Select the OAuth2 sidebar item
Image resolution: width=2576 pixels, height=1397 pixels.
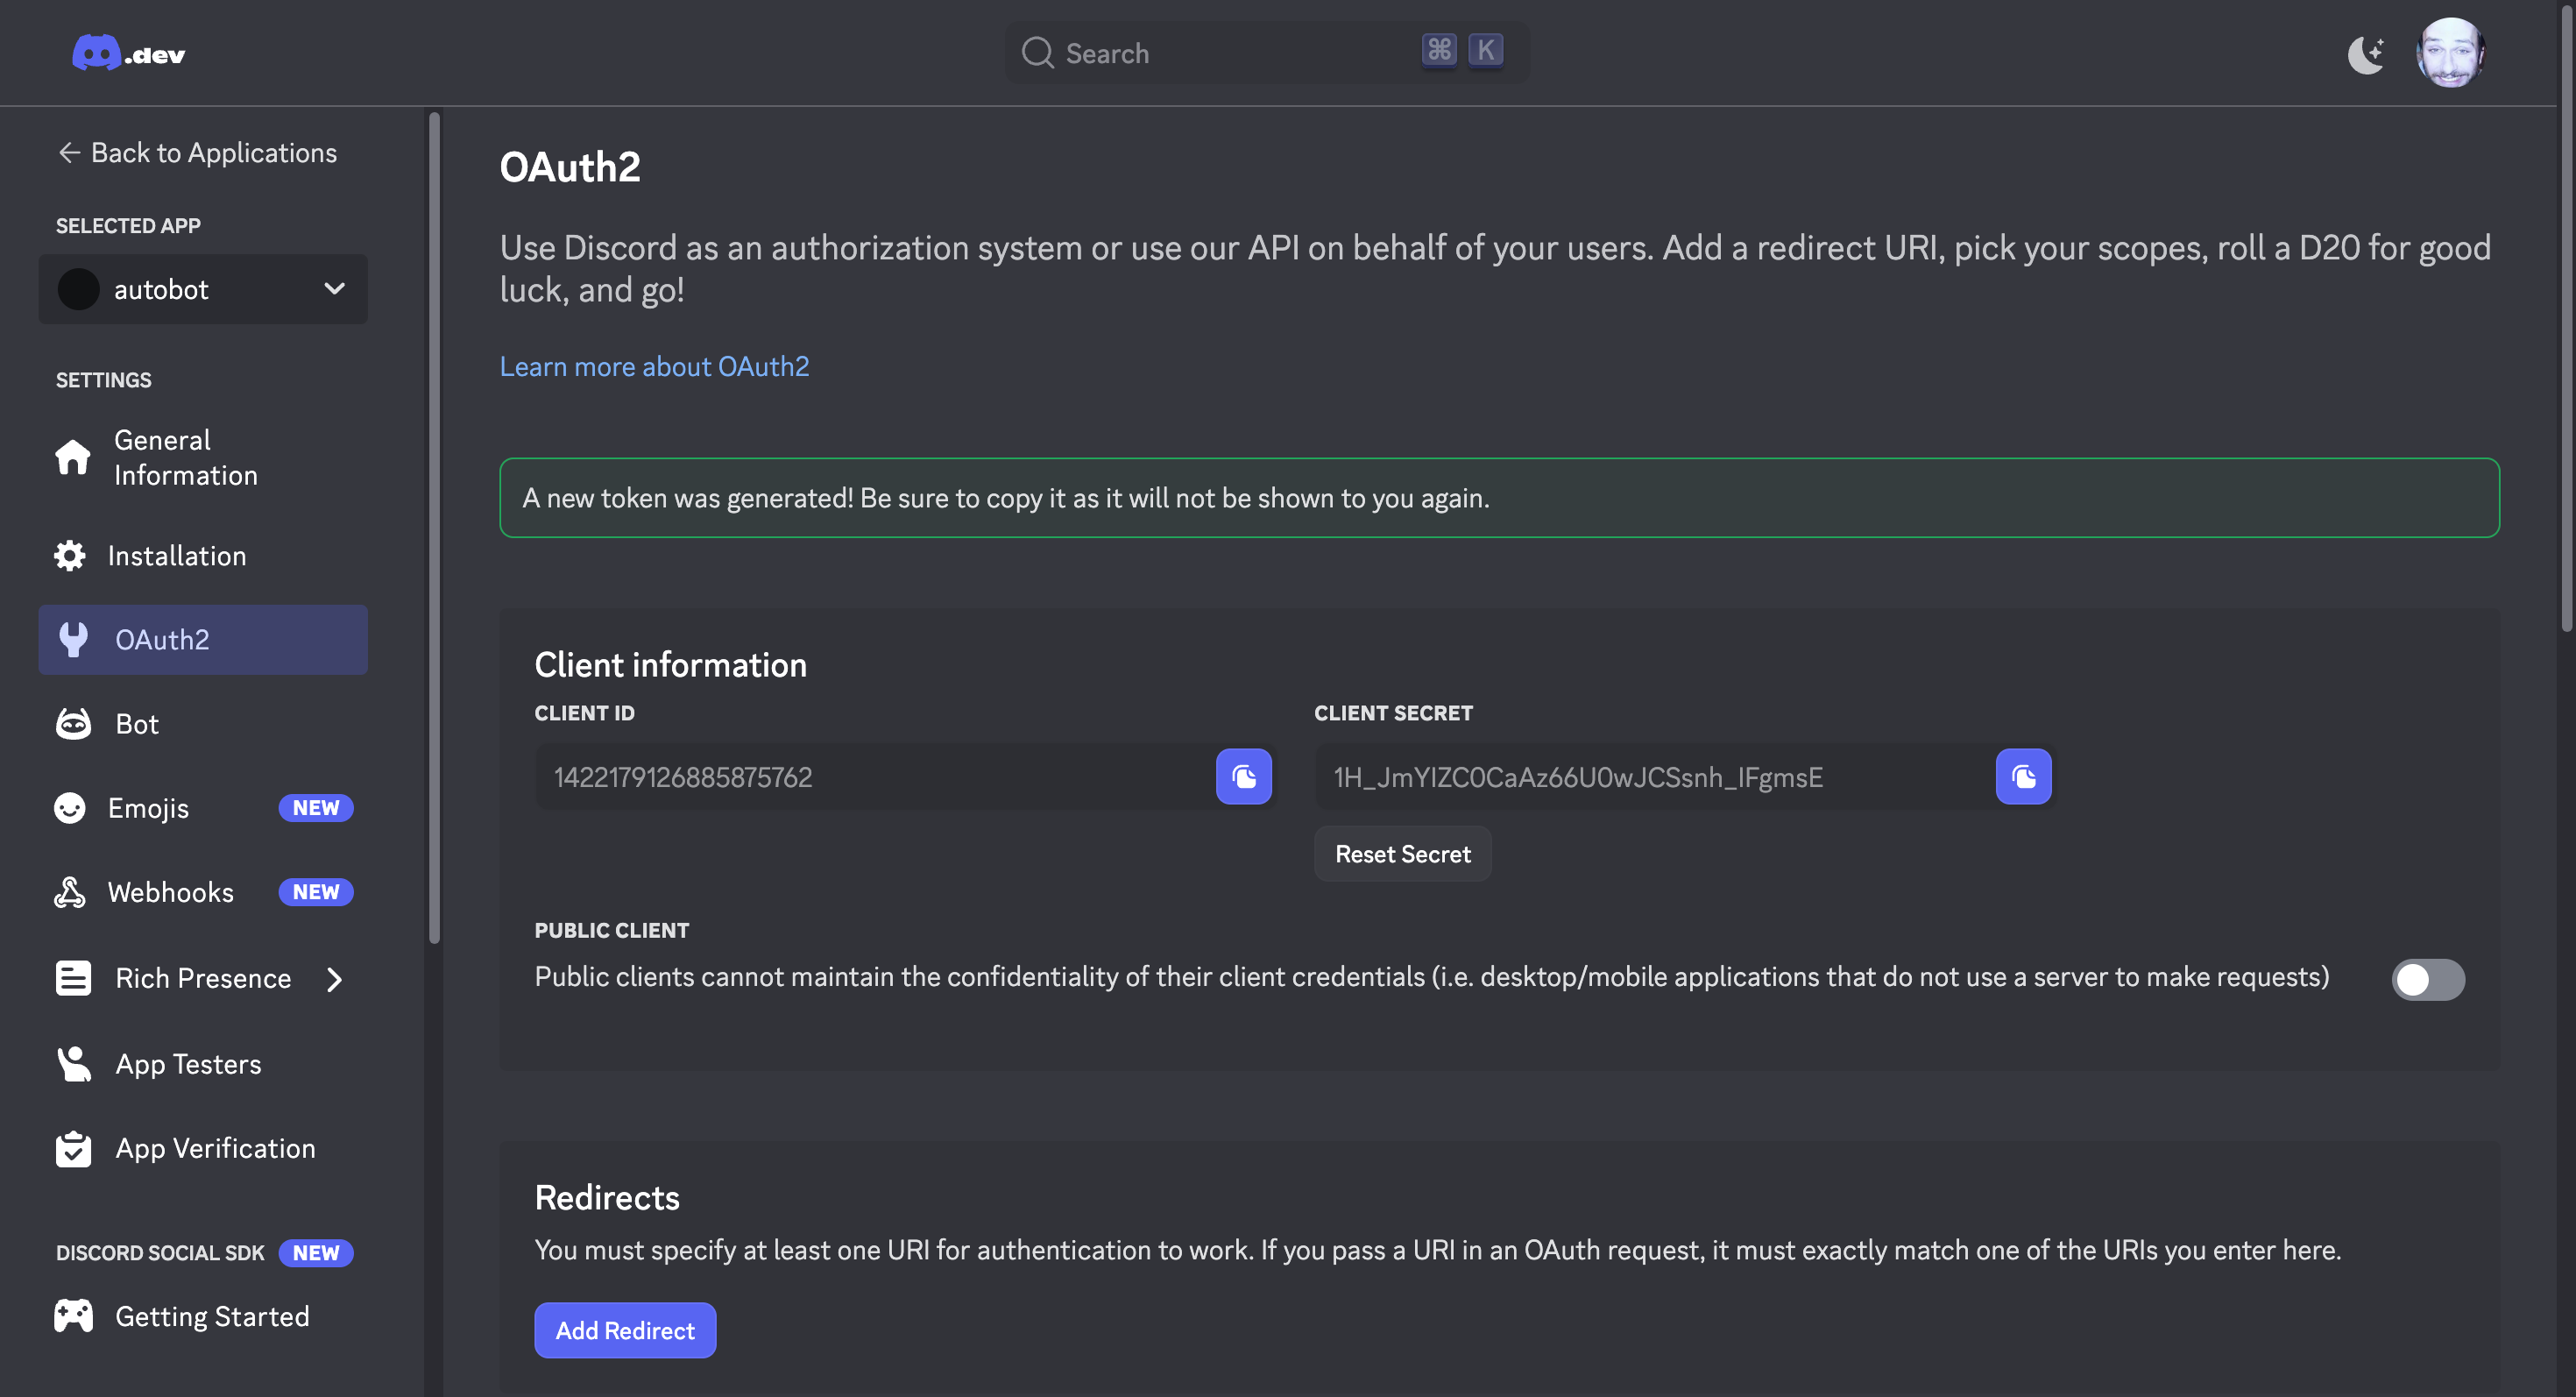pos(203,639)
